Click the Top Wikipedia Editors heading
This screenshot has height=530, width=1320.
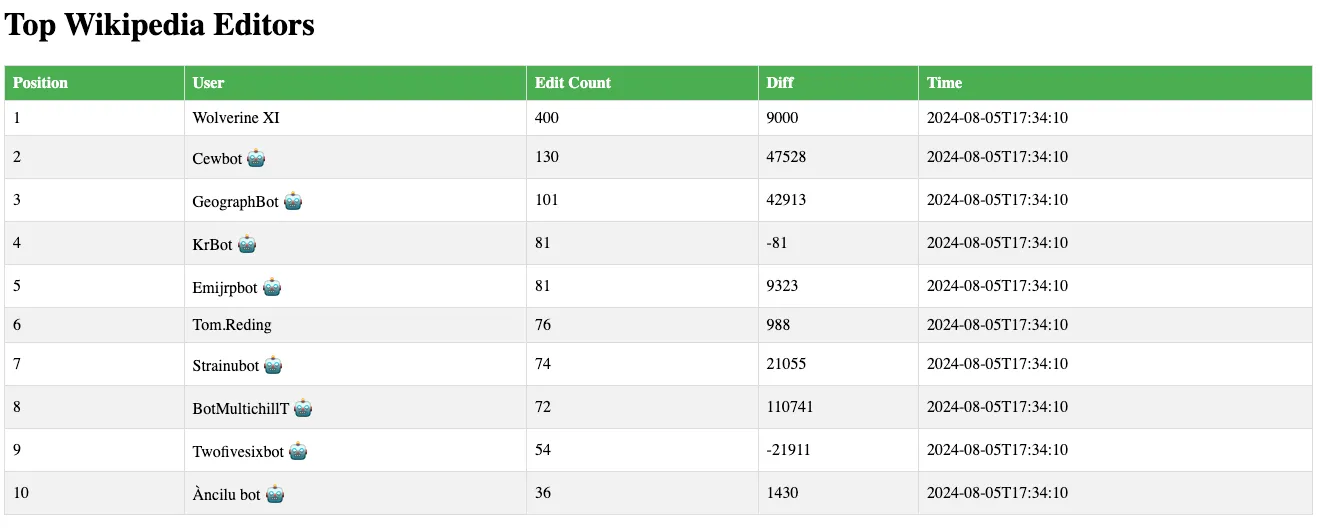point(160,26)
